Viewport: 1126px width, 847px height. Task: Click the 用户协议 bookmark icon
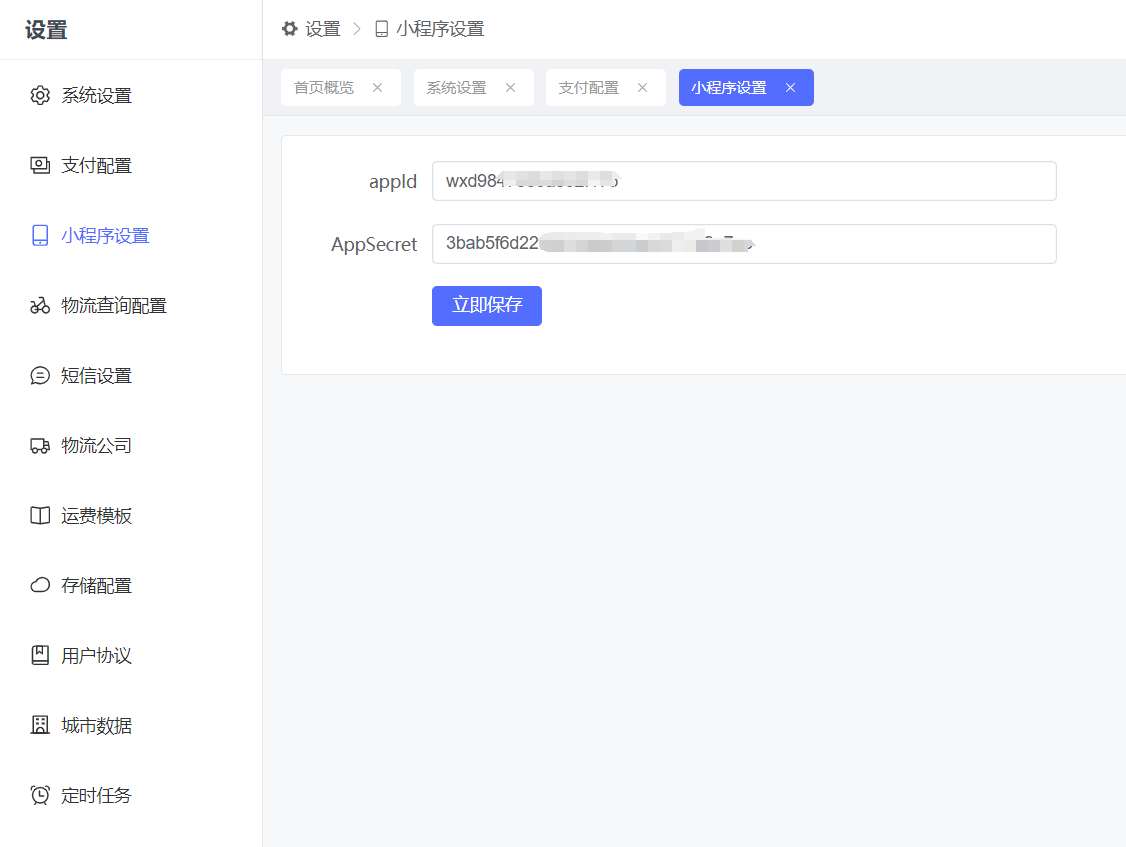pos(40,655)
